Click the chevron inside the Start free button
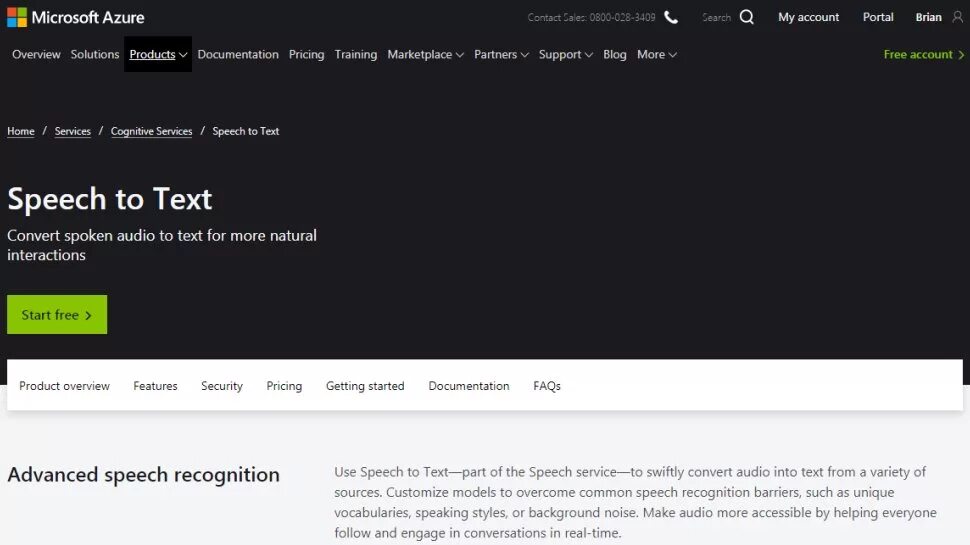This screenshot has width=970, height=545. click(x=88, y=315)
